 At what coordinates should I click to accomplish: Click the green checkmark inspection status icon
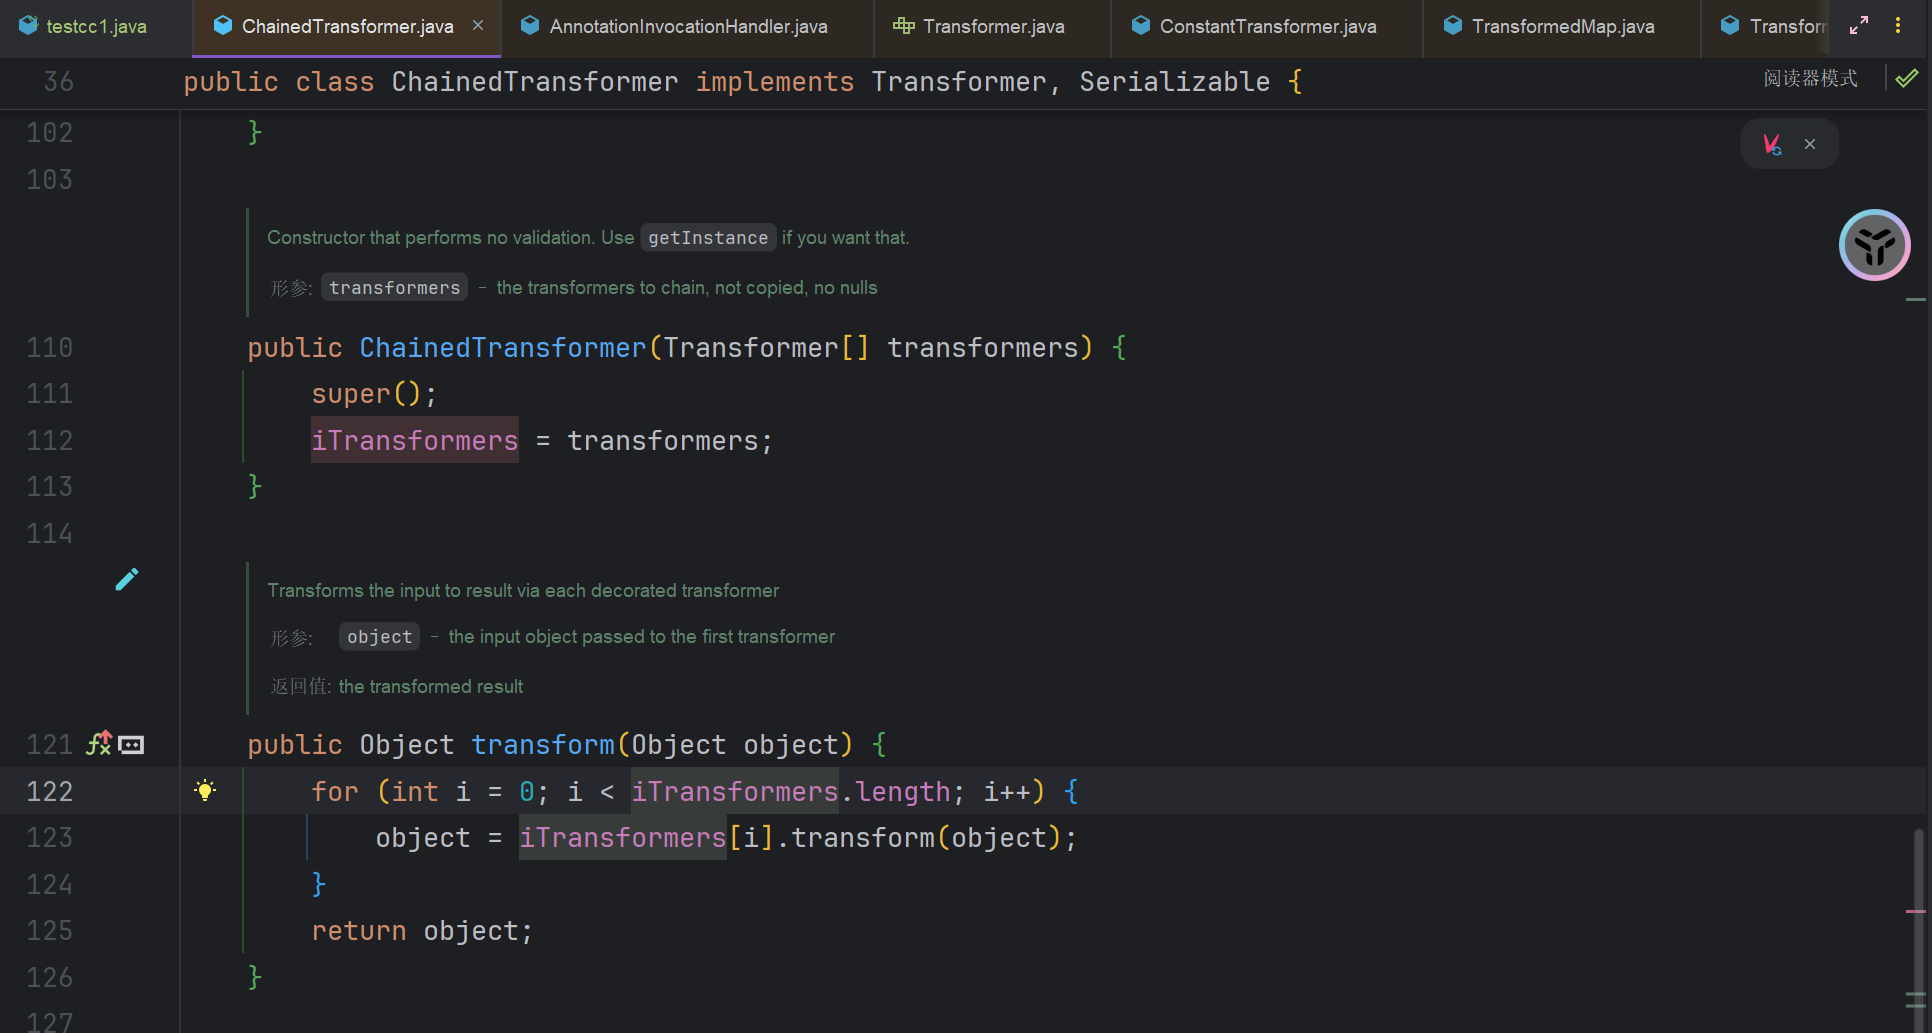point(1907,78)
